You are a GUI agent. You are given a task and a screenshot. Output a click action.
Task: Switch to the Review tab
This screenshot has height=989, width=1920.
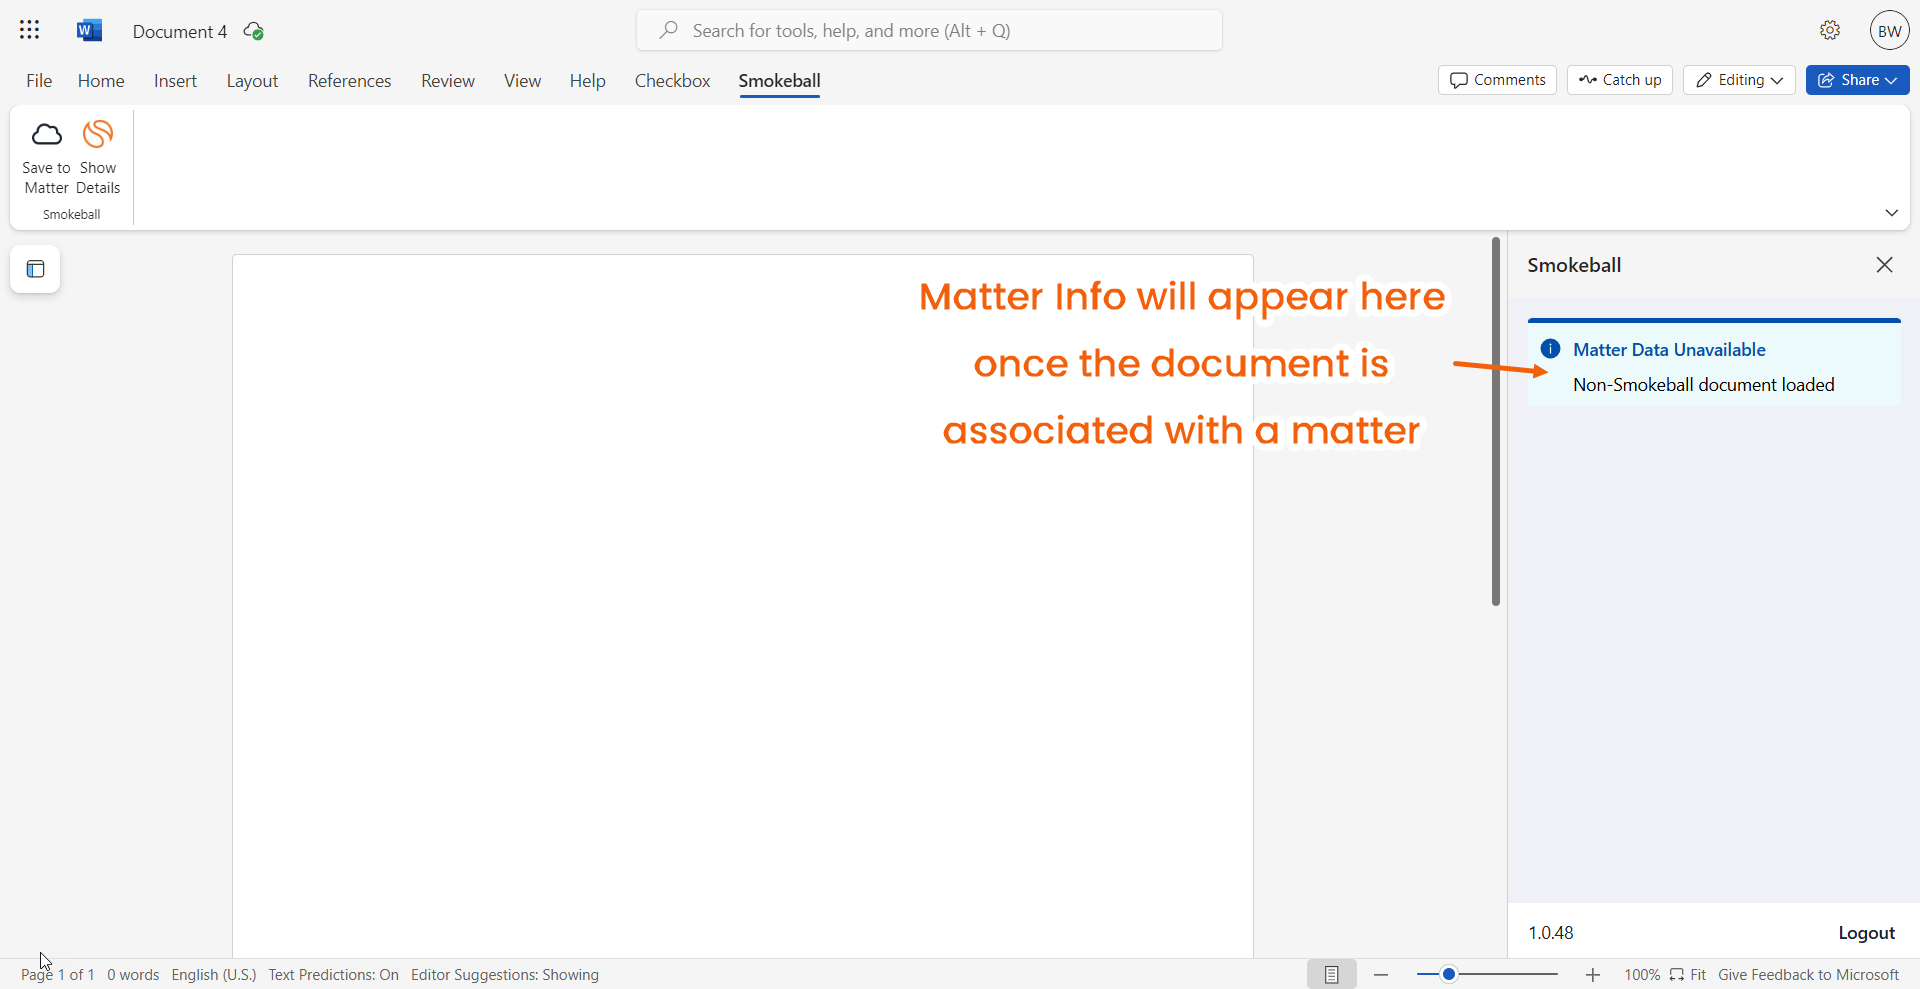(447, 81)
